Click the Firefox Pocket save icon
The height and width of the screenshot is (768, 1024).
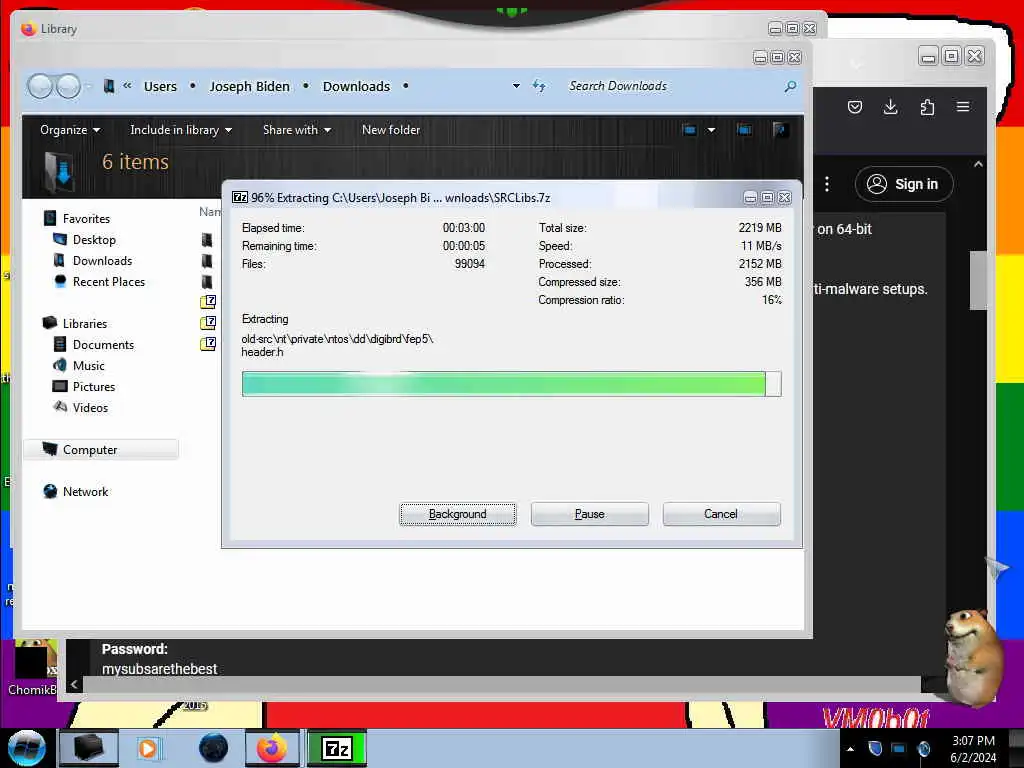coord(855,107)
